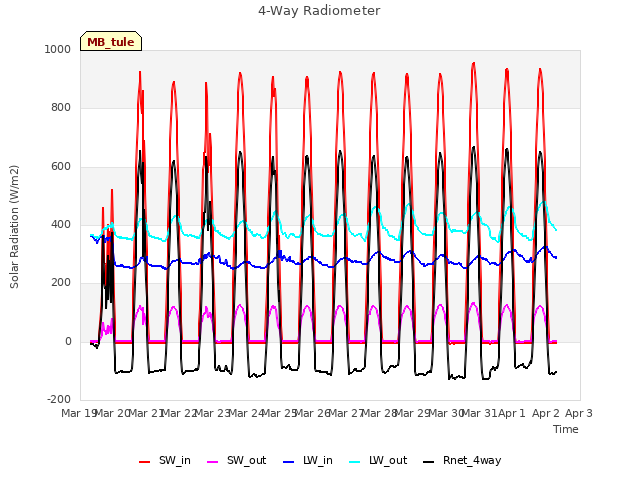The image size is (640, 480).
Task: Click the Time axis label
Action: click(566, 429)
